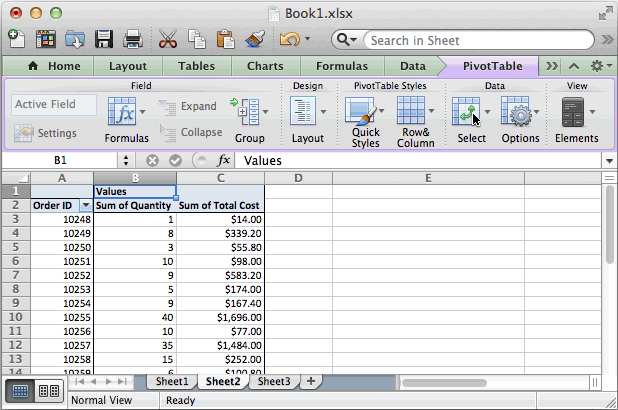
Task: Click the formula bar cancel X icon
Action: coord(152,160)
